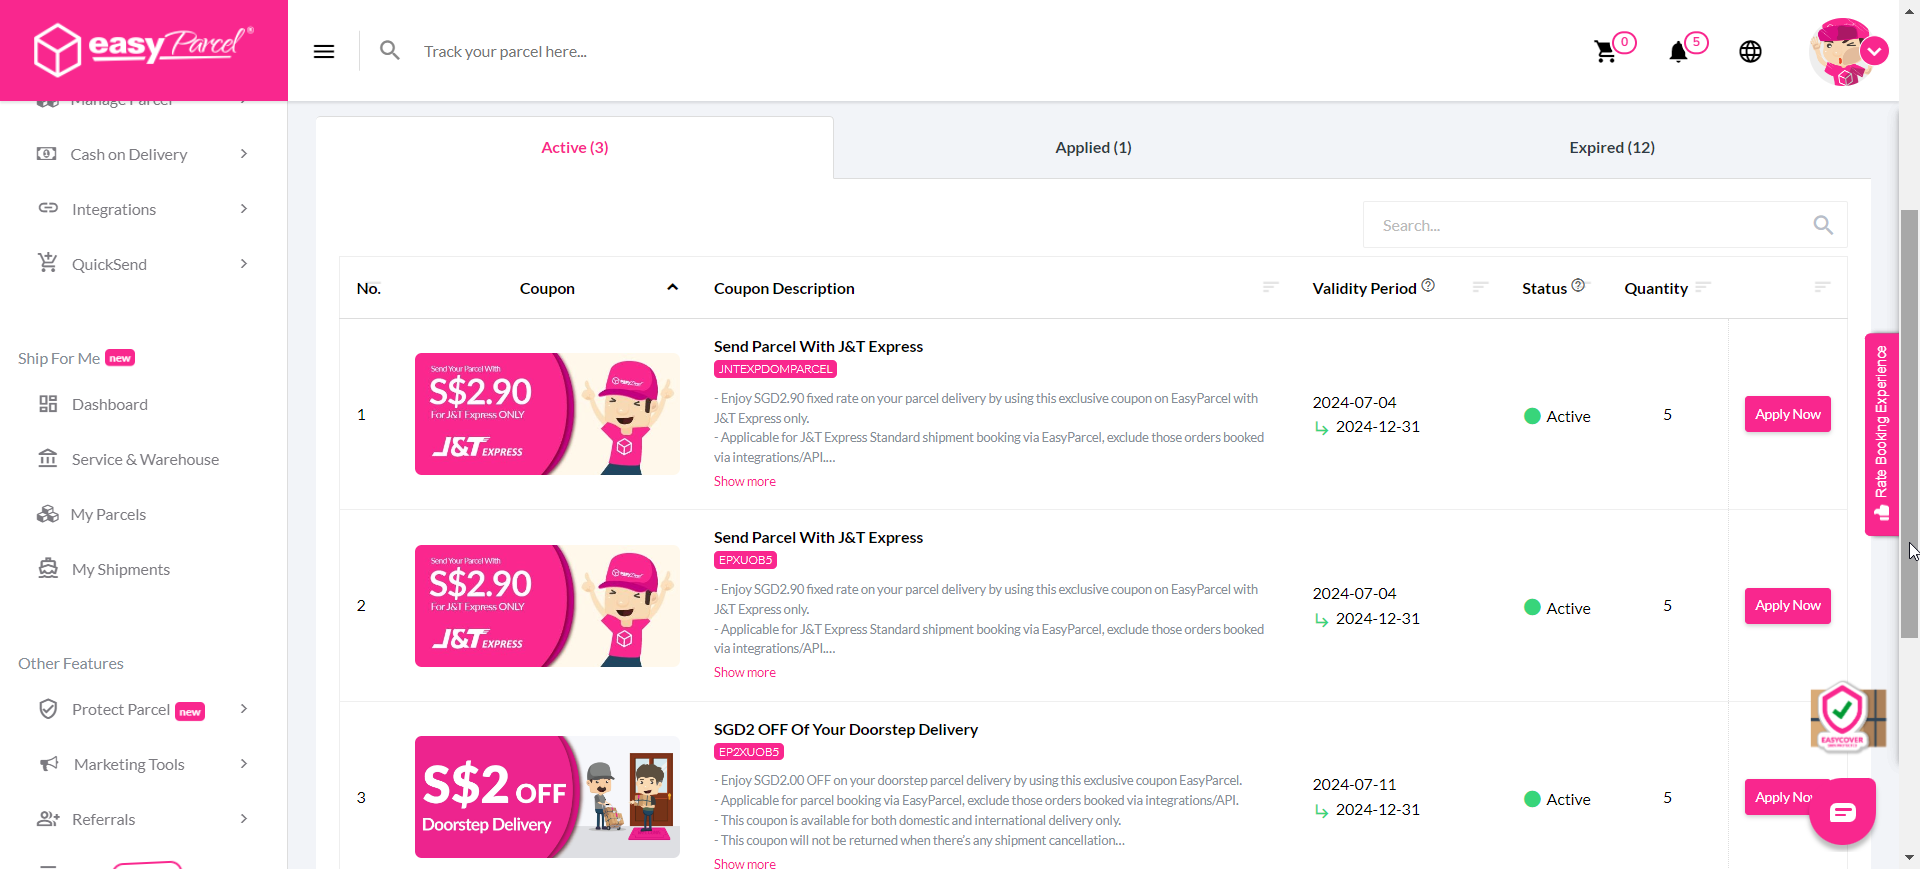The width and height of the screenshot is (1920, 869).
Task: Open My Shipments in the sidebar
Action: point(121,569)
